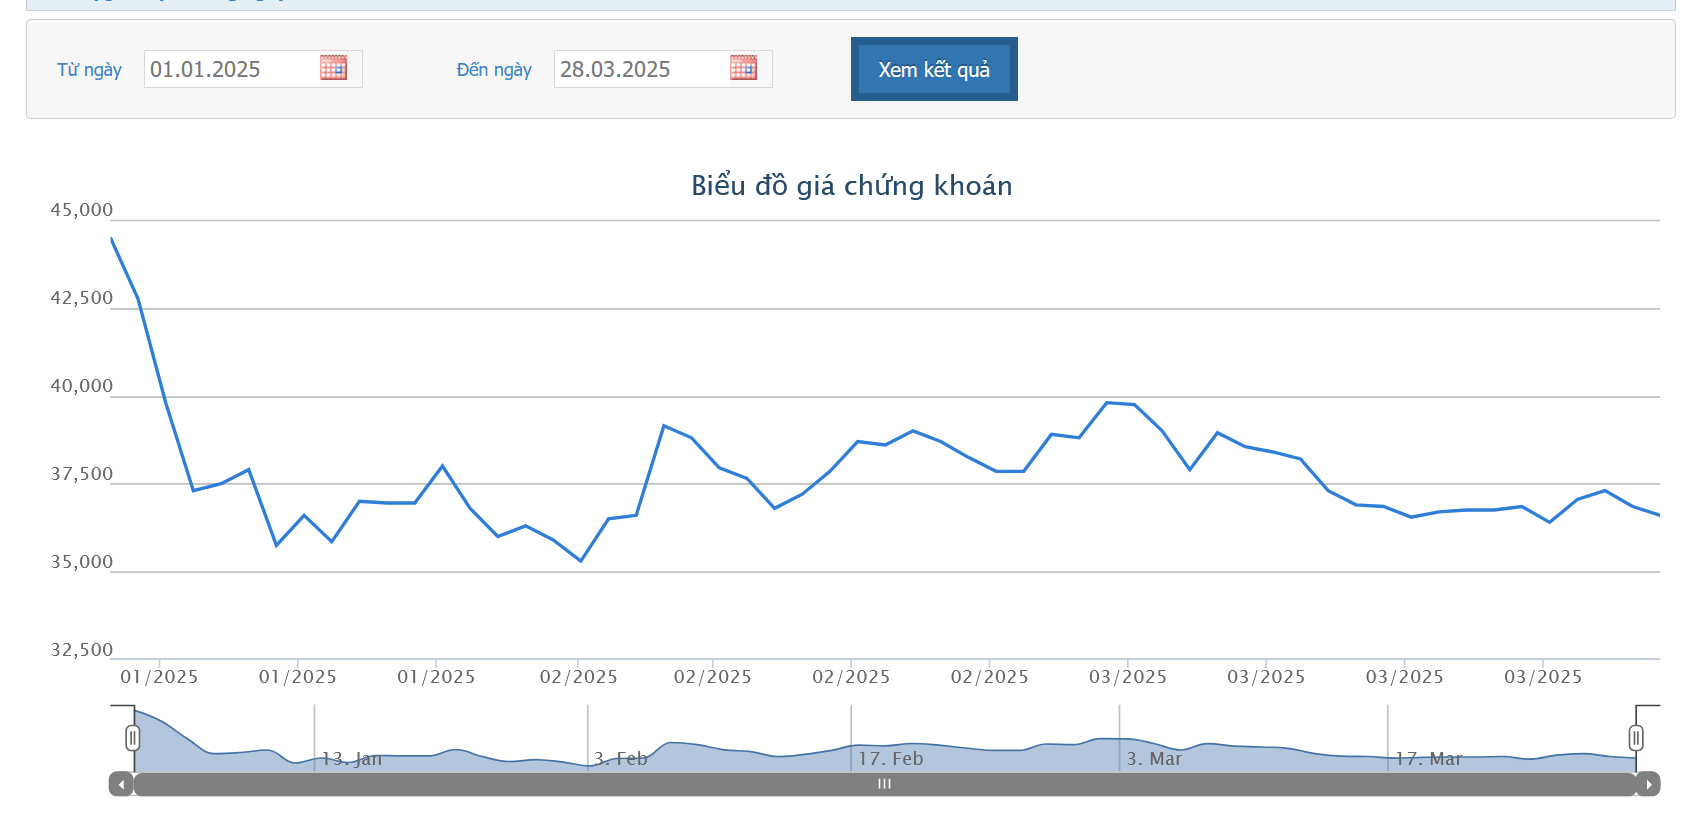This screenshot has height=819, width=1700.
Task: Open the calendar picker for Từ ngày
Action: (x=333, y=68)
